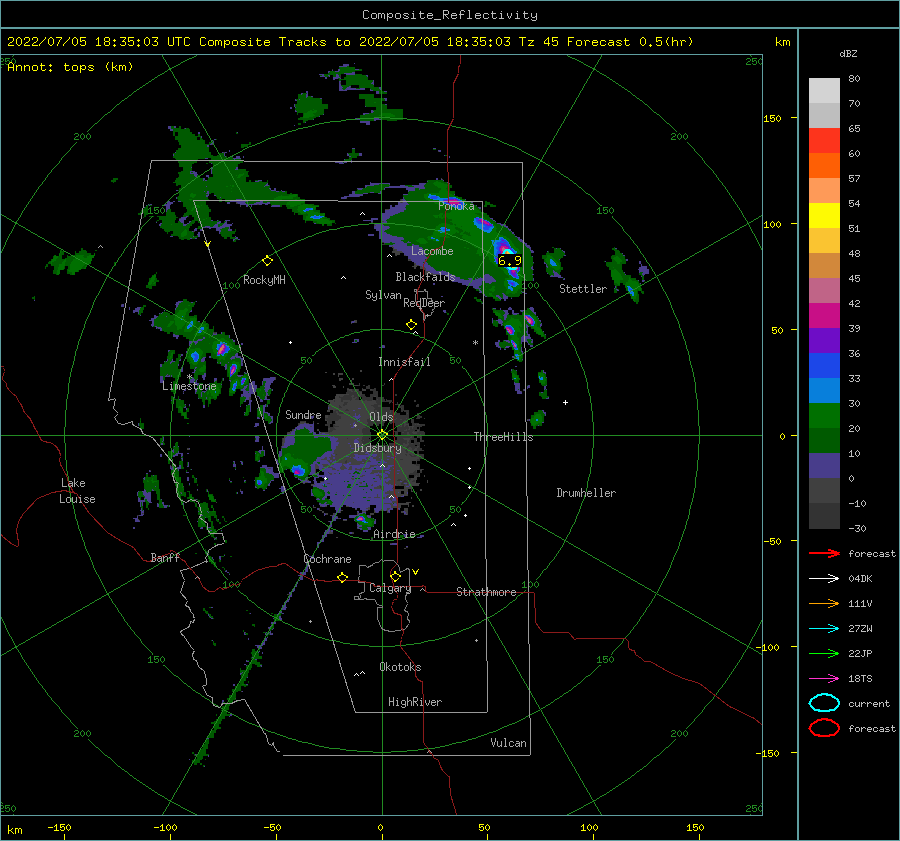The image size is (900, 841).
Task: Click the Lacombe city label
Action: click(432, 251)
